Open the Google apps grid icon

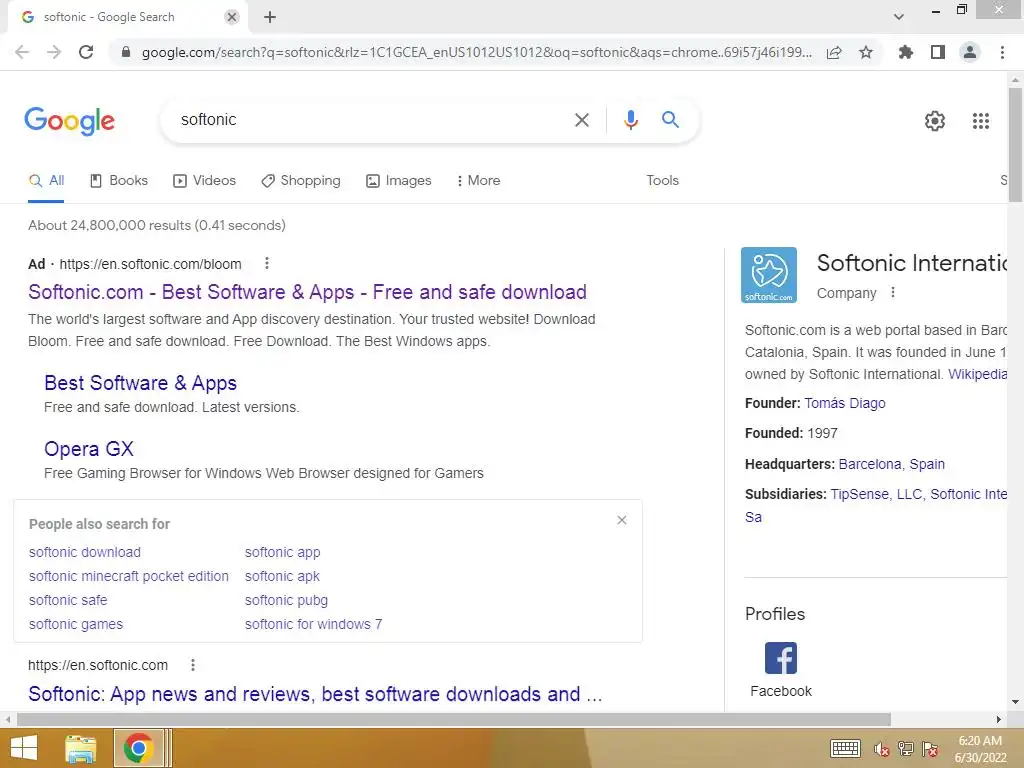981,121
